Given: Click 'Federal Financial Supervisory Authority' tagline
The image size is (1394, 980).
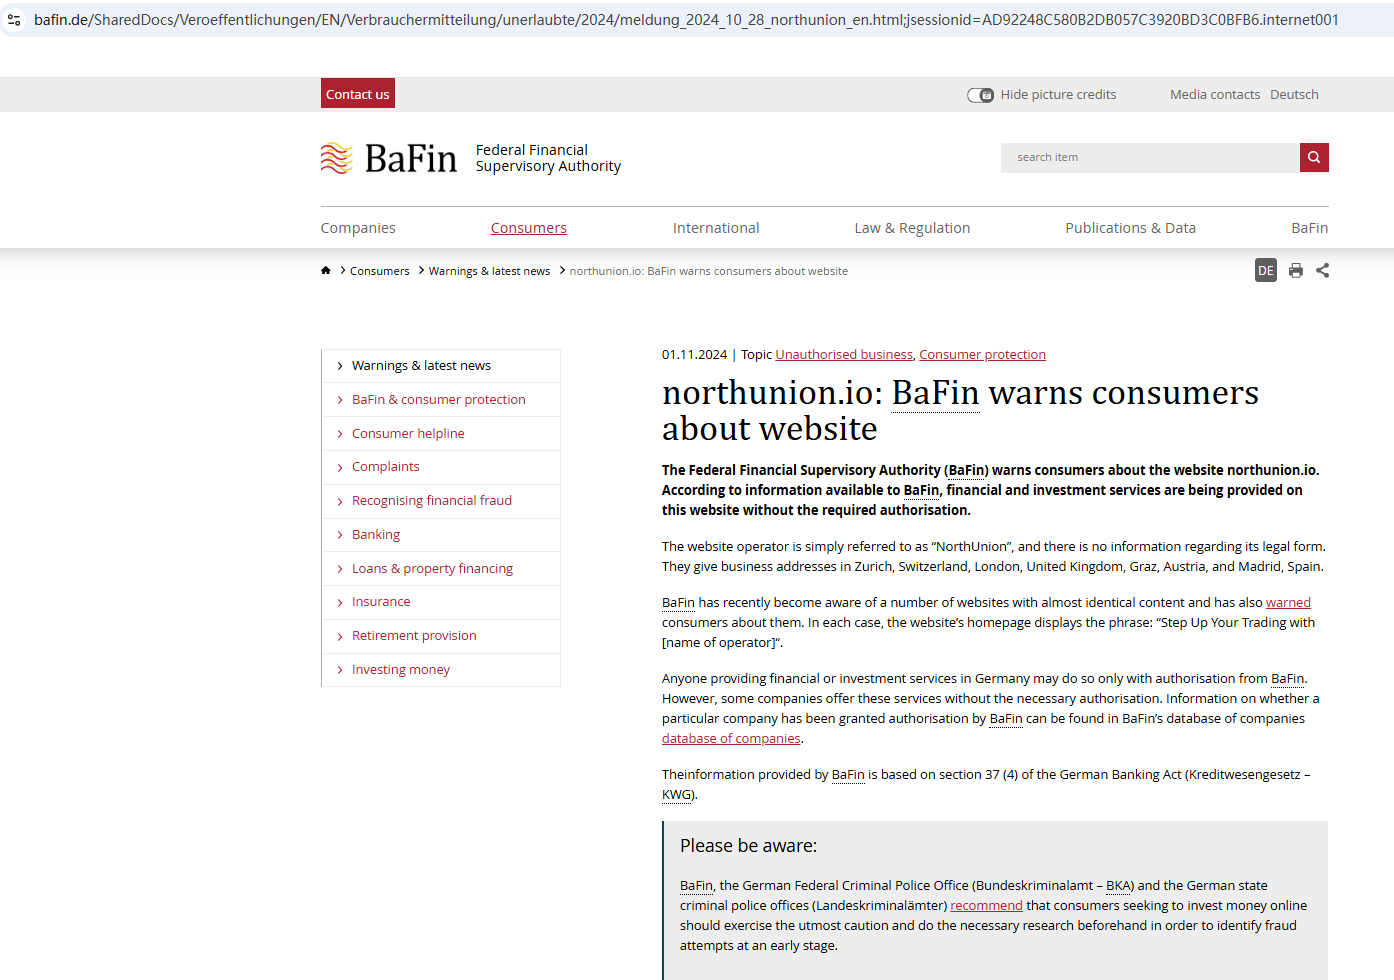Looking at the screenshot, I should 548,158.
